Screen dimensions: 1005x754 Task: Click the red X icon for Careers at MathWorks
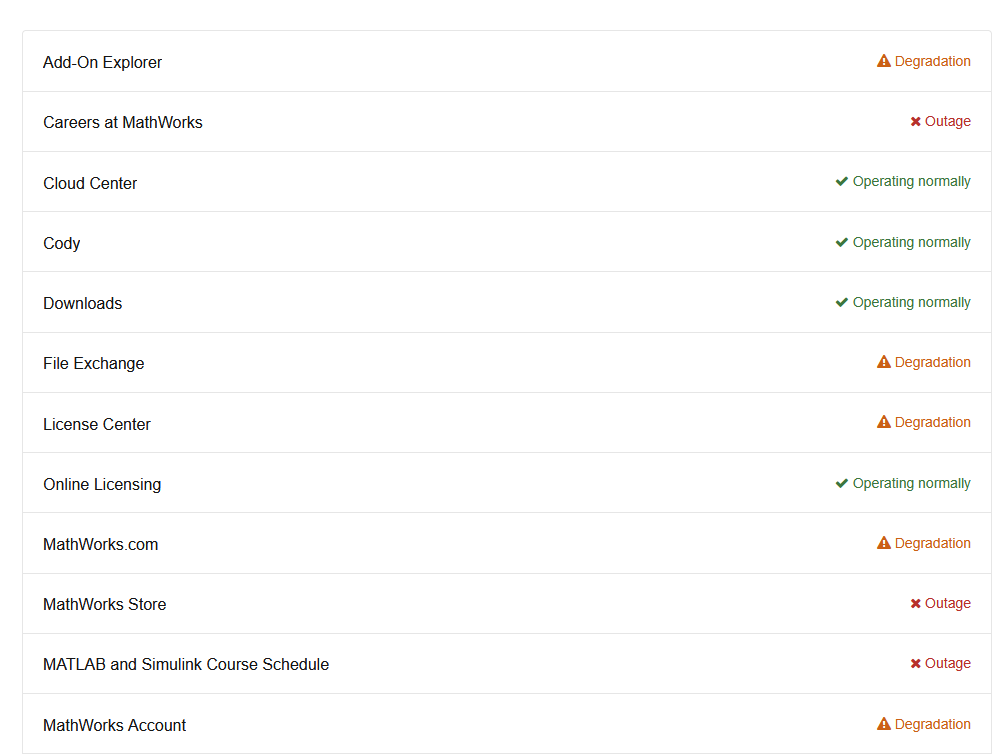pos(915,121)
